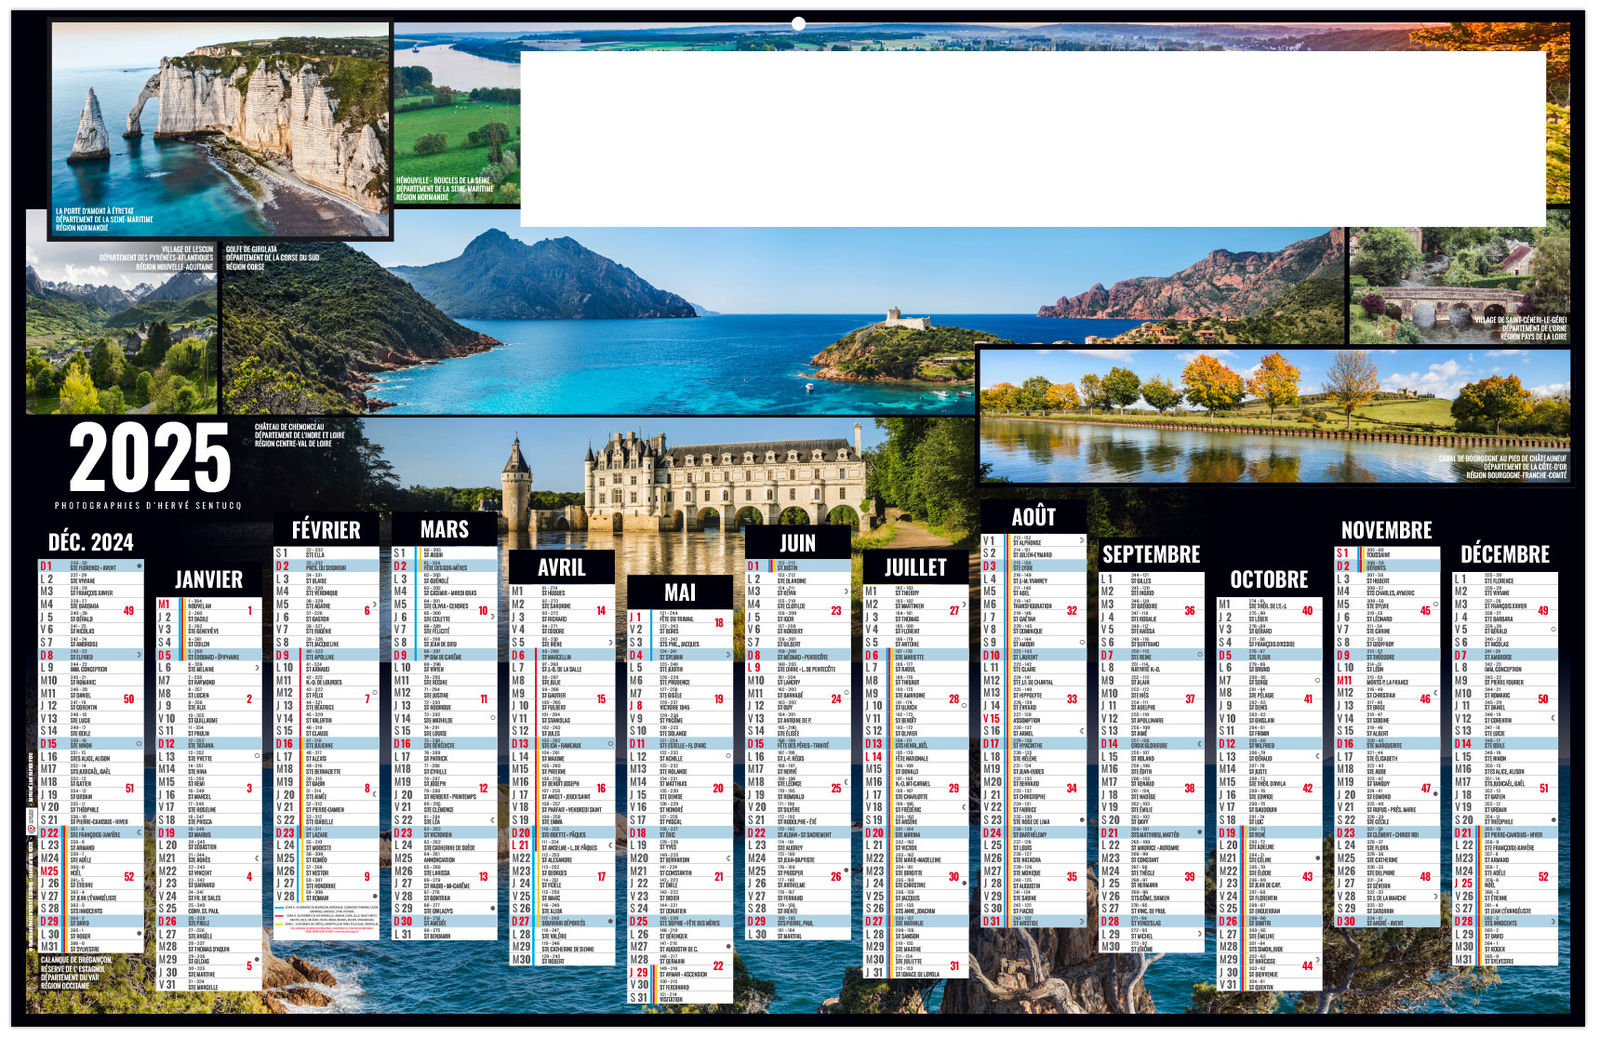Image resolution: width=1600 pixels, height=1037 pixels.
Task: Open the SEPTEMBRE month header
Action: tap(1151, 555)
